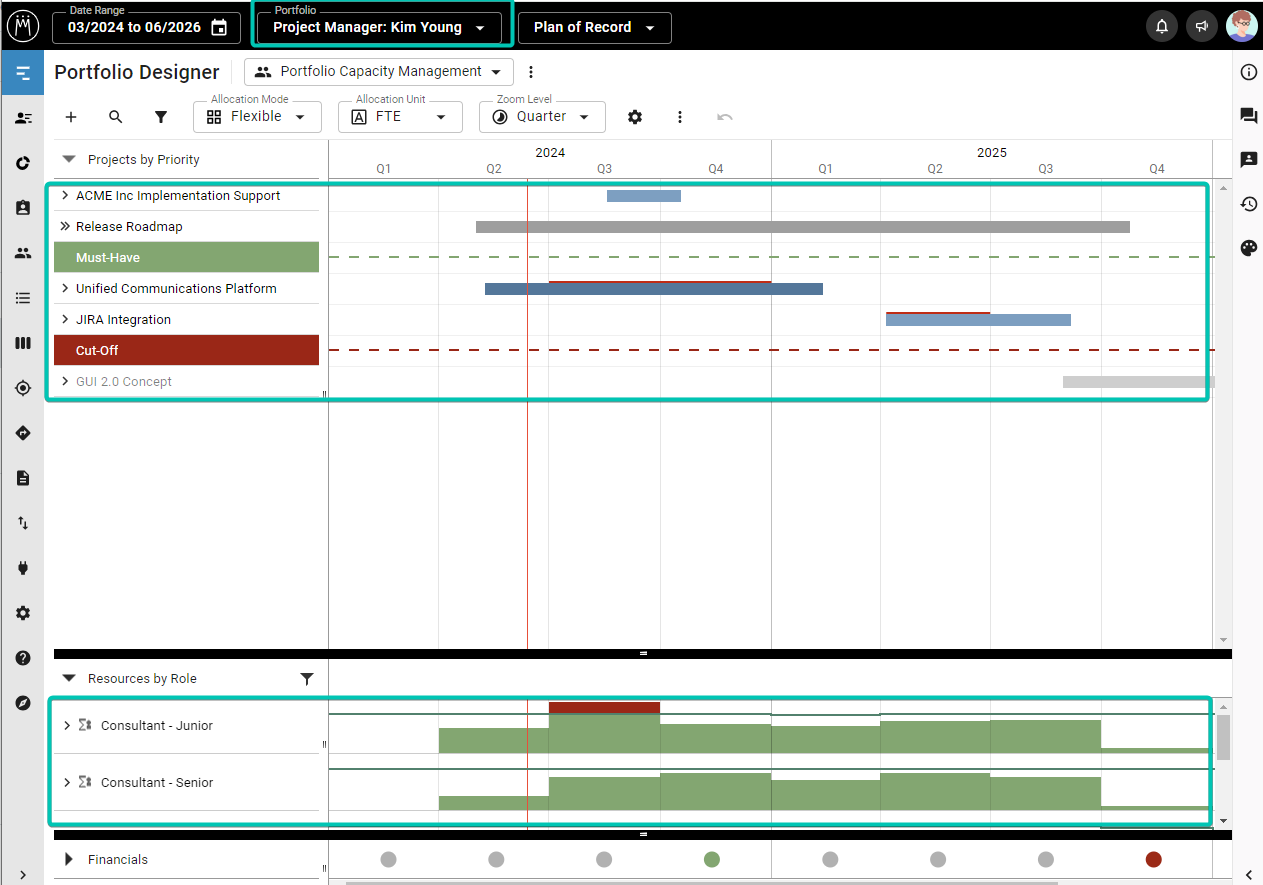Click the Unified Communications Platform Gantt bar
This screenshot has width=1263, height=885.
[654, 289]
